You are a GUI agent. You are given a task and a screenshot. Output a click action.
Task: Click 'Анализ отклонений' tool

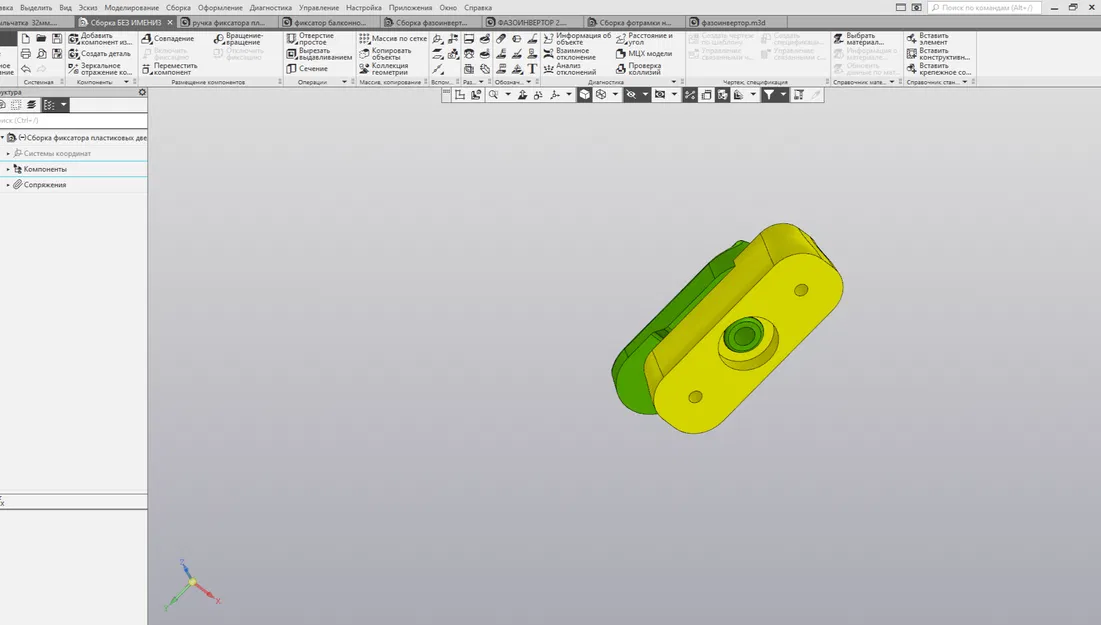click(569, 69)
